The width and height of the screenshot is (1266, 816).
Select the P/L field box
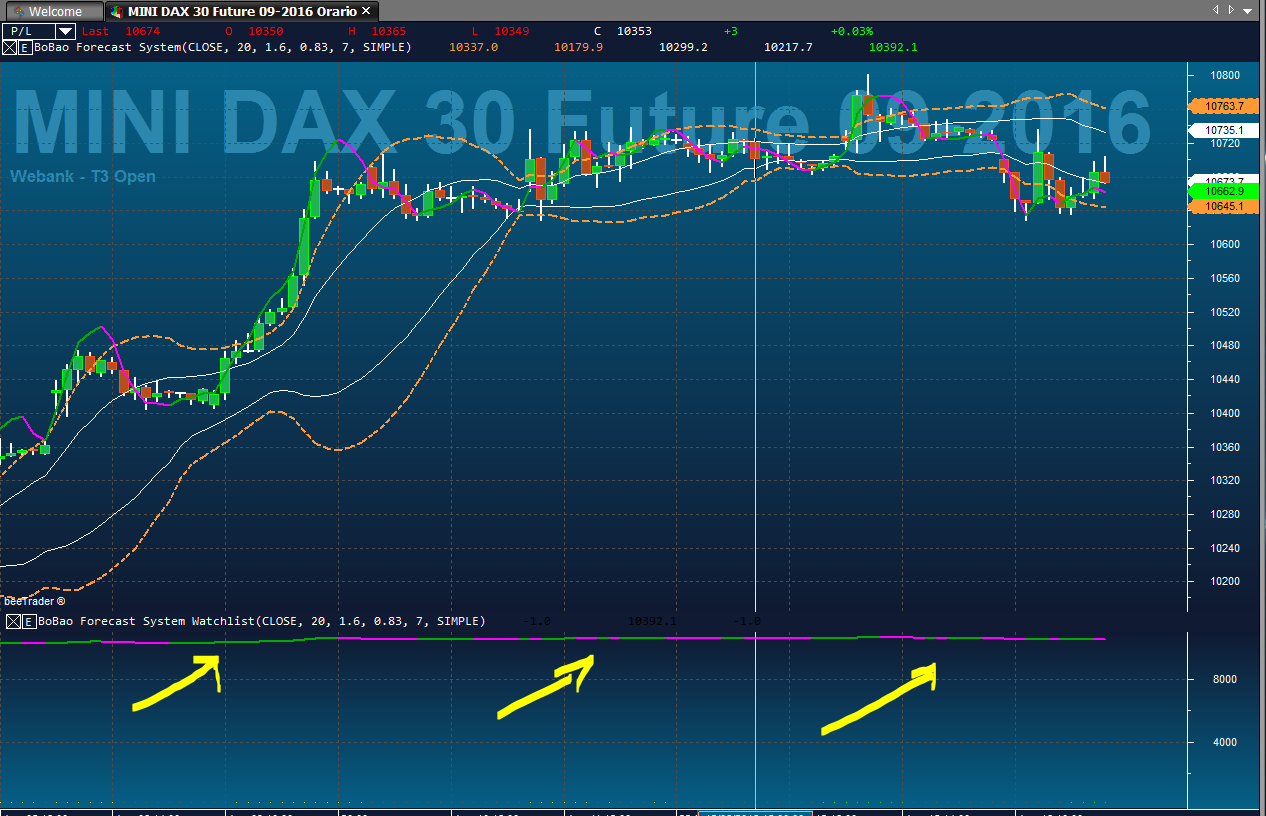[39, 31]
